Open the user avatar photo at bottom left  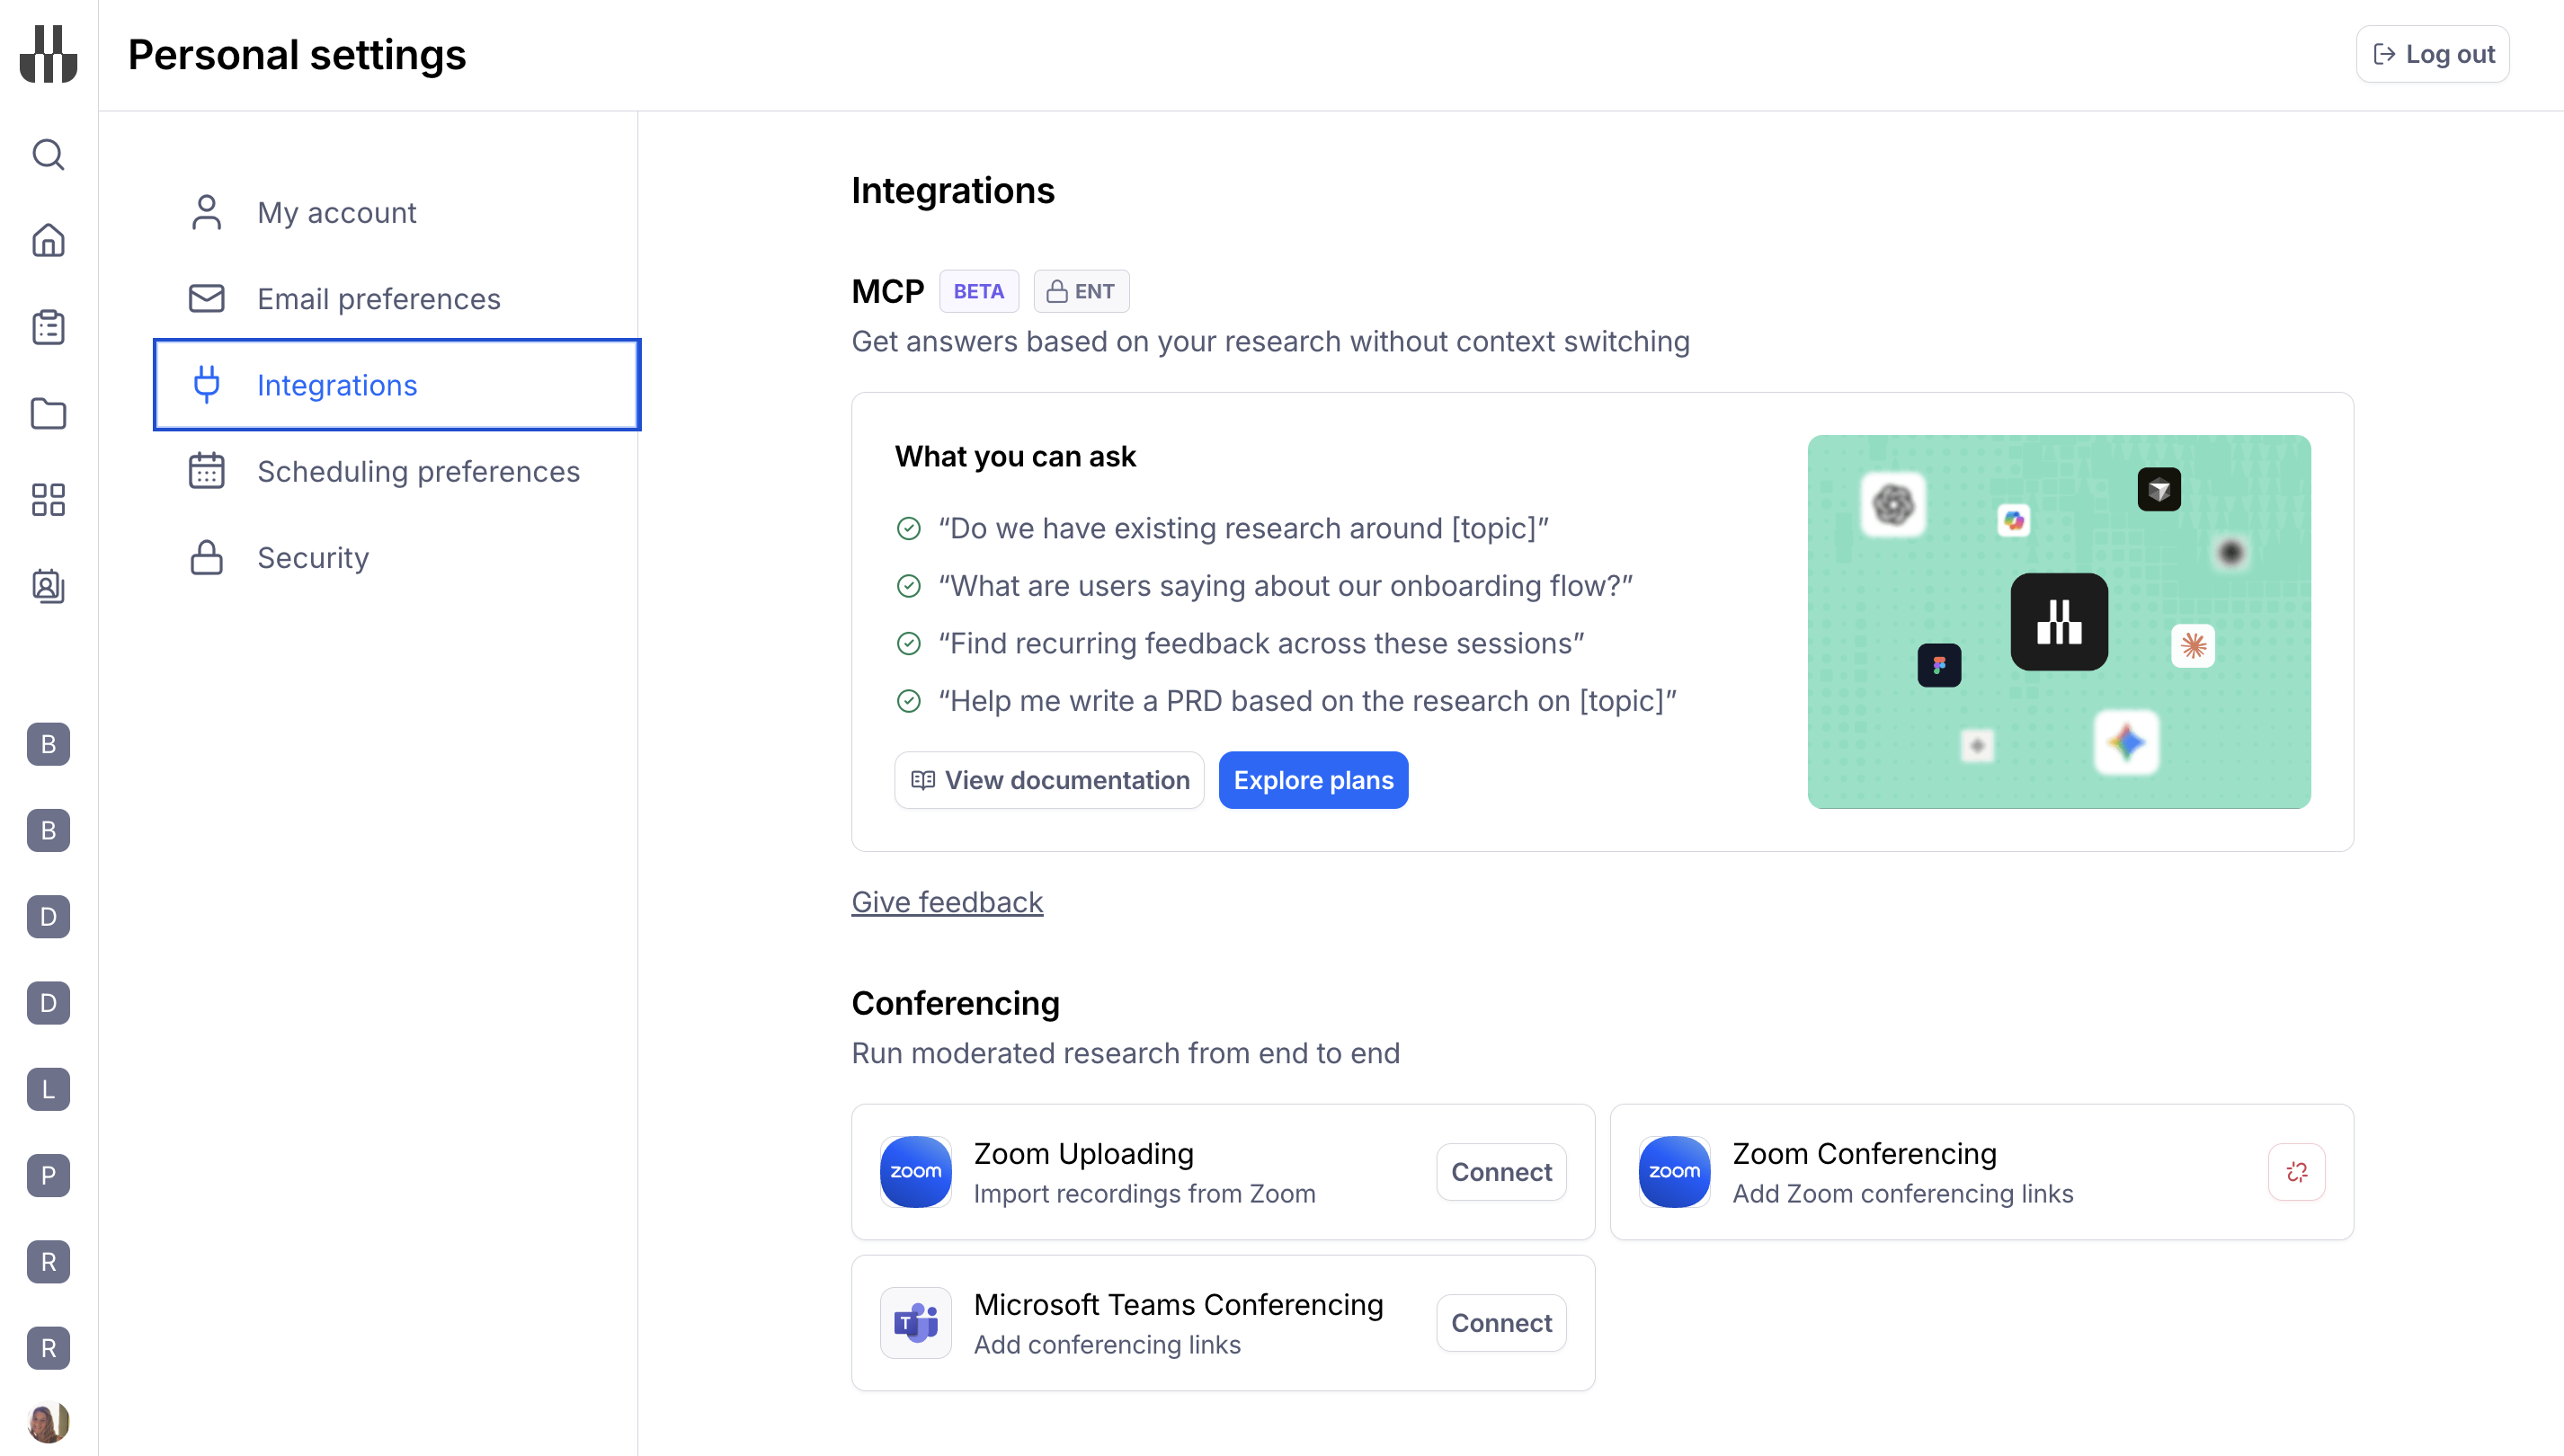point(48,1422)
